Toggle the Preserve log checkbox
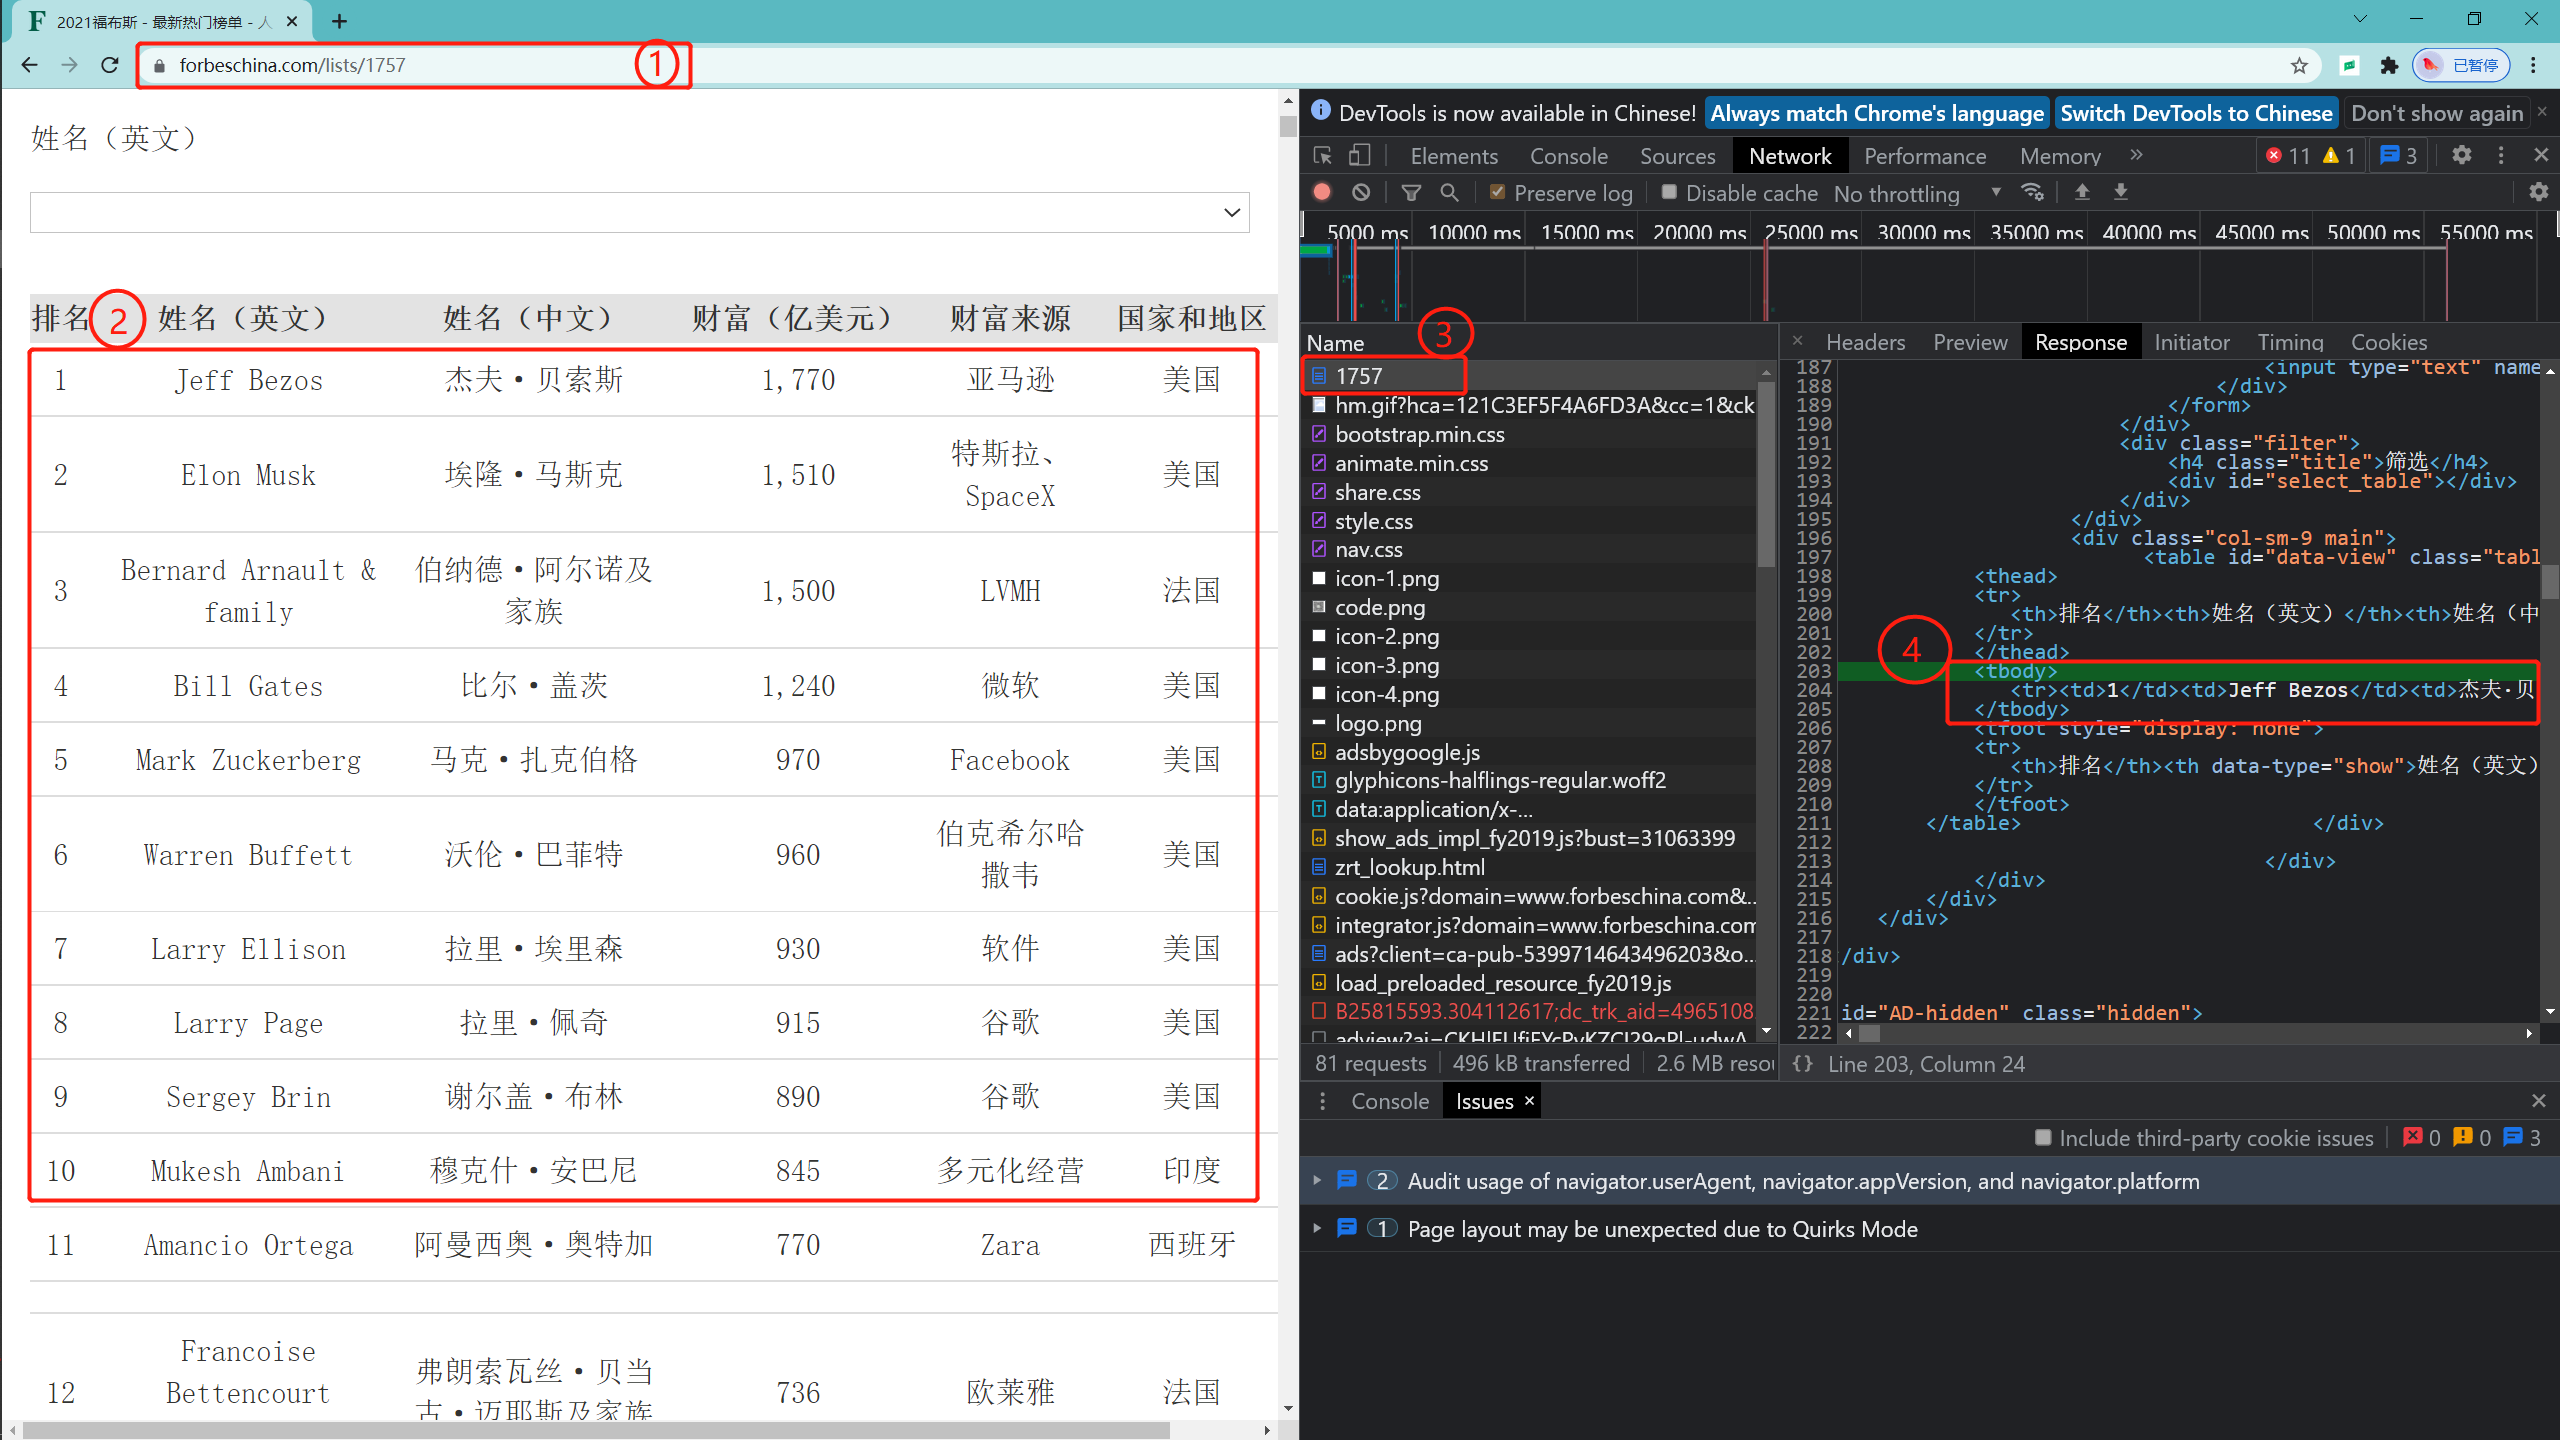 click(1497, 192)
